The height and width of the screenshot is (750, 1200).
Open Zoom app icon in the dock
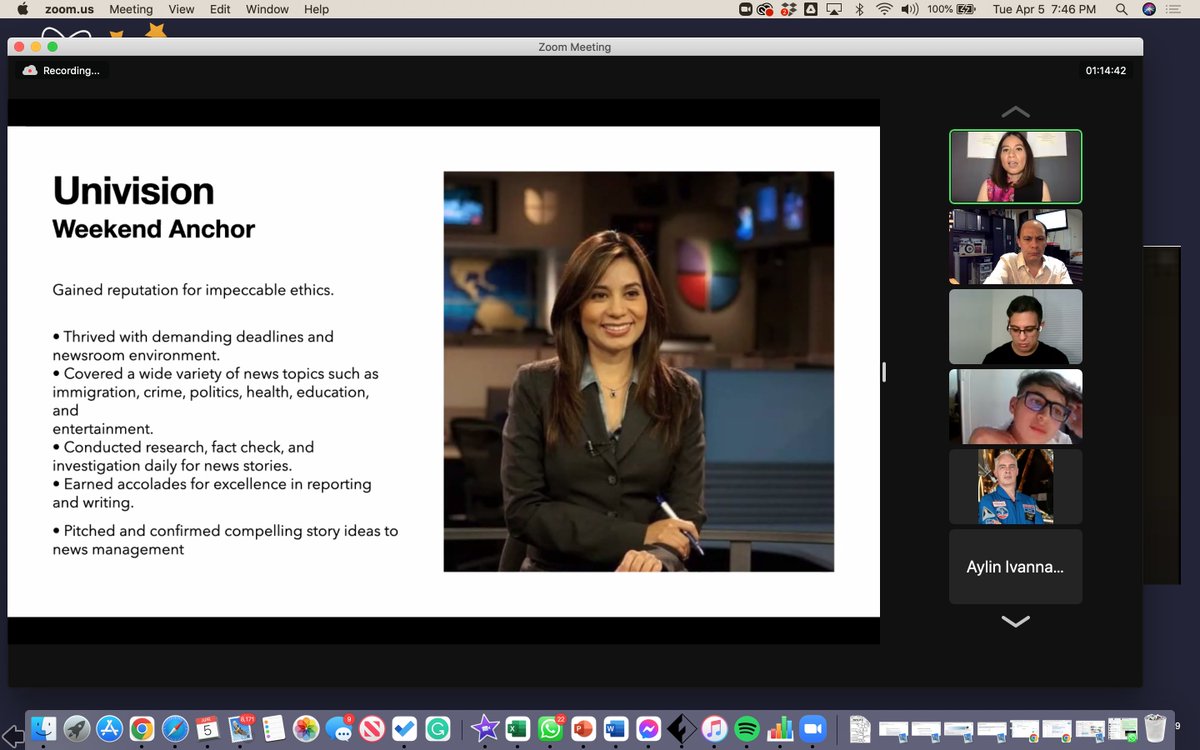812,729
